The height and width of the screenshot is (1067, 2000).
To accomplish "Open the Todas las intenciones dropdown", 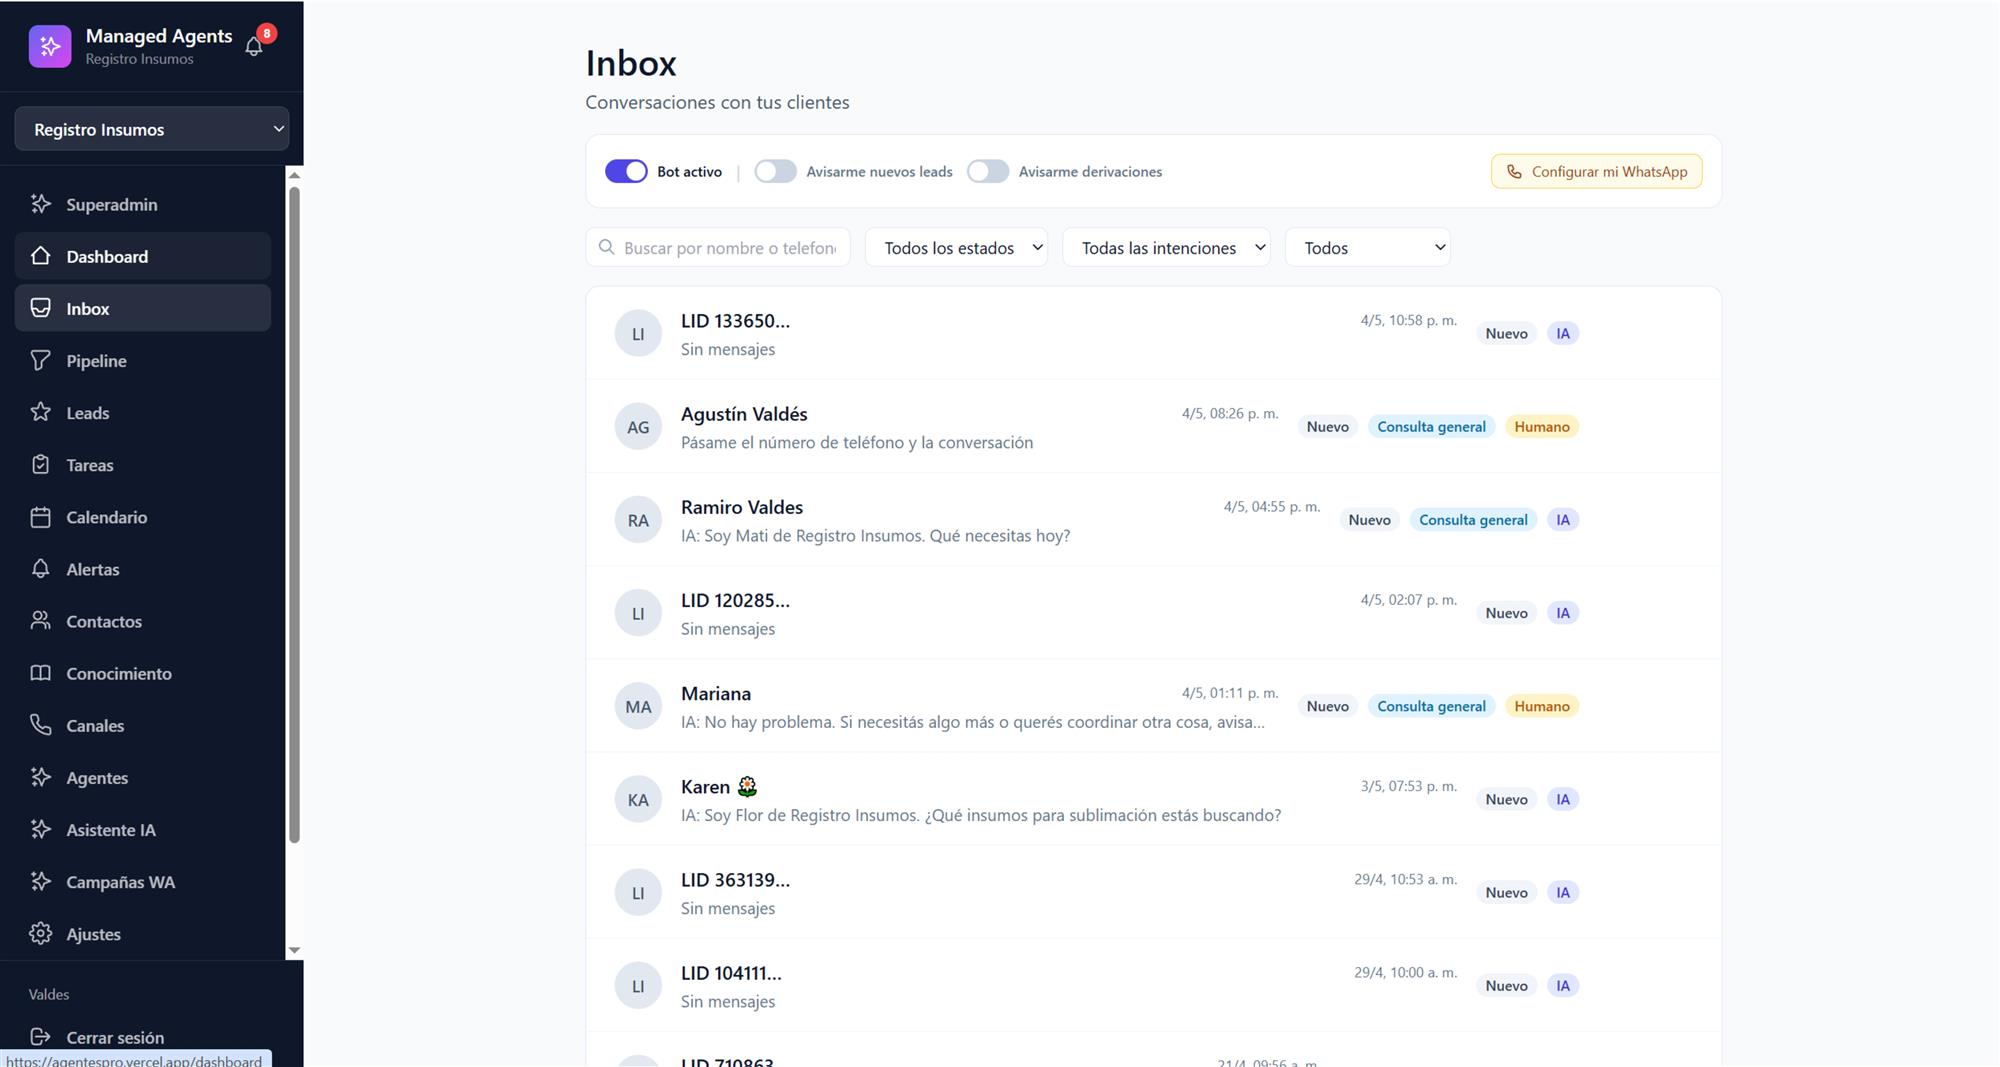I will click(1166, 247).
